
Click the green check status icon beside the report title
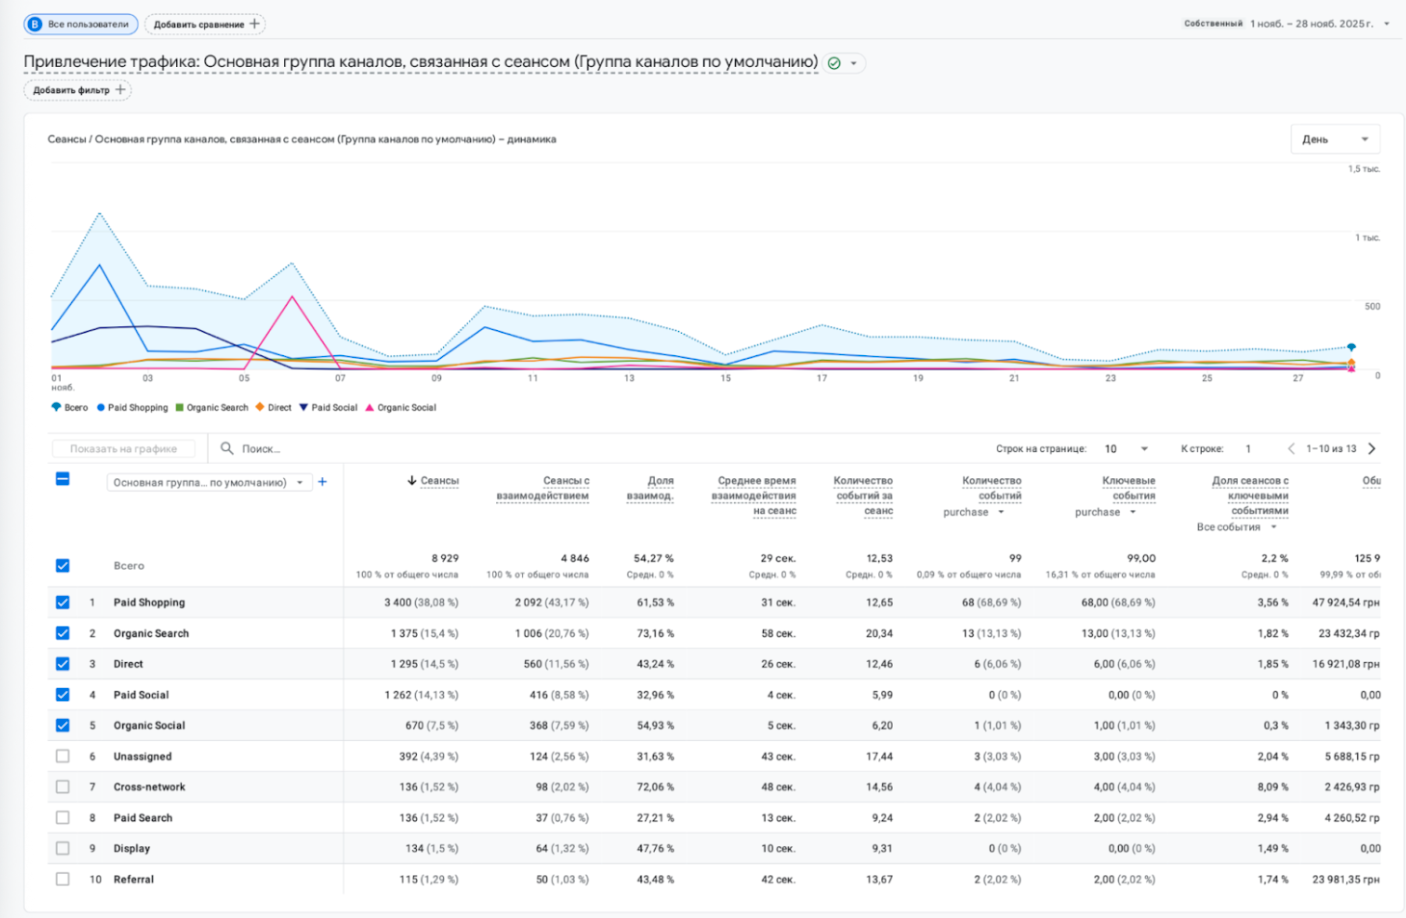click(x=834, y=63)
